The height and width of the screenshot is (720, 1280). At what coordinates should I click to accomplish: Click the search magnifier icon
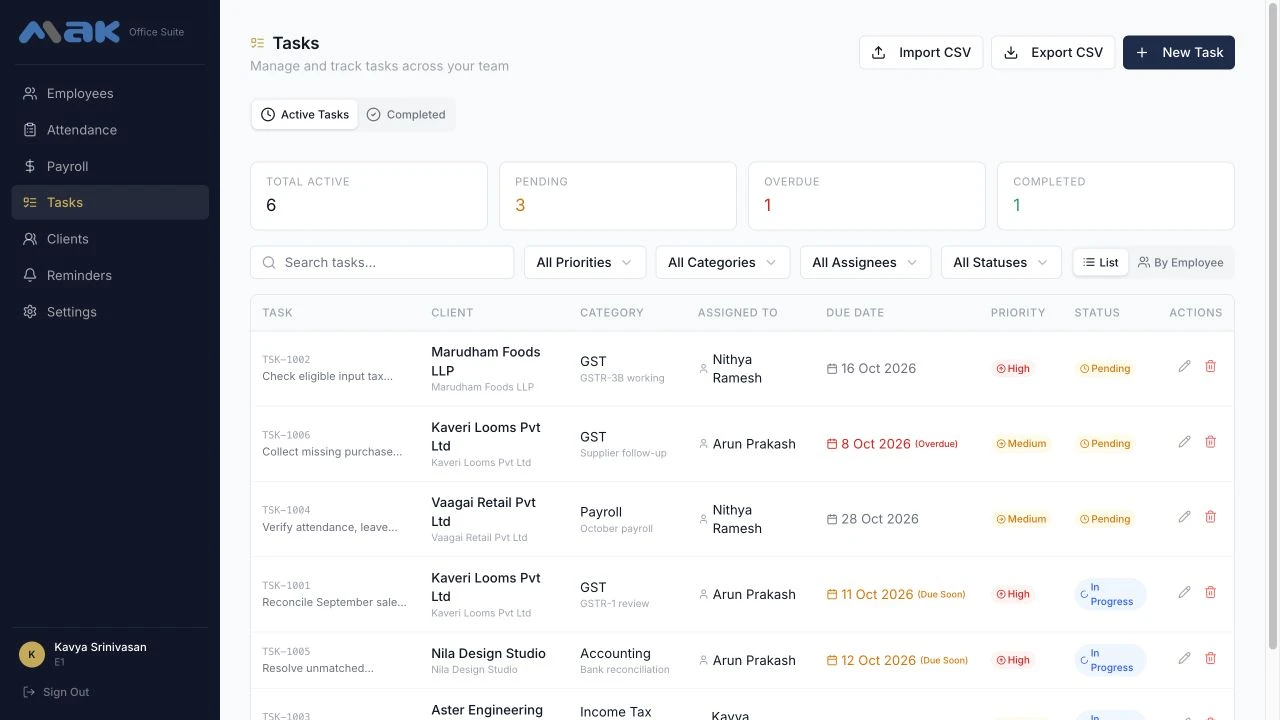[269, 263]
